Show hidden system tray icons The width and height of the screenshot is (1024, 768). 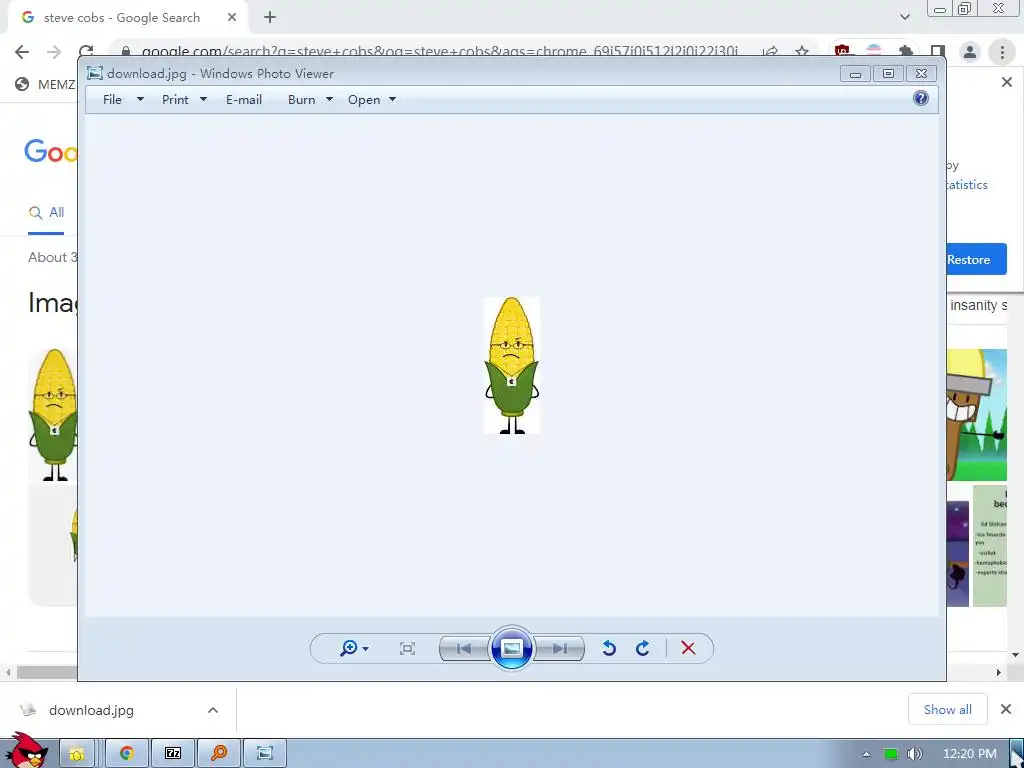[866, 754]
